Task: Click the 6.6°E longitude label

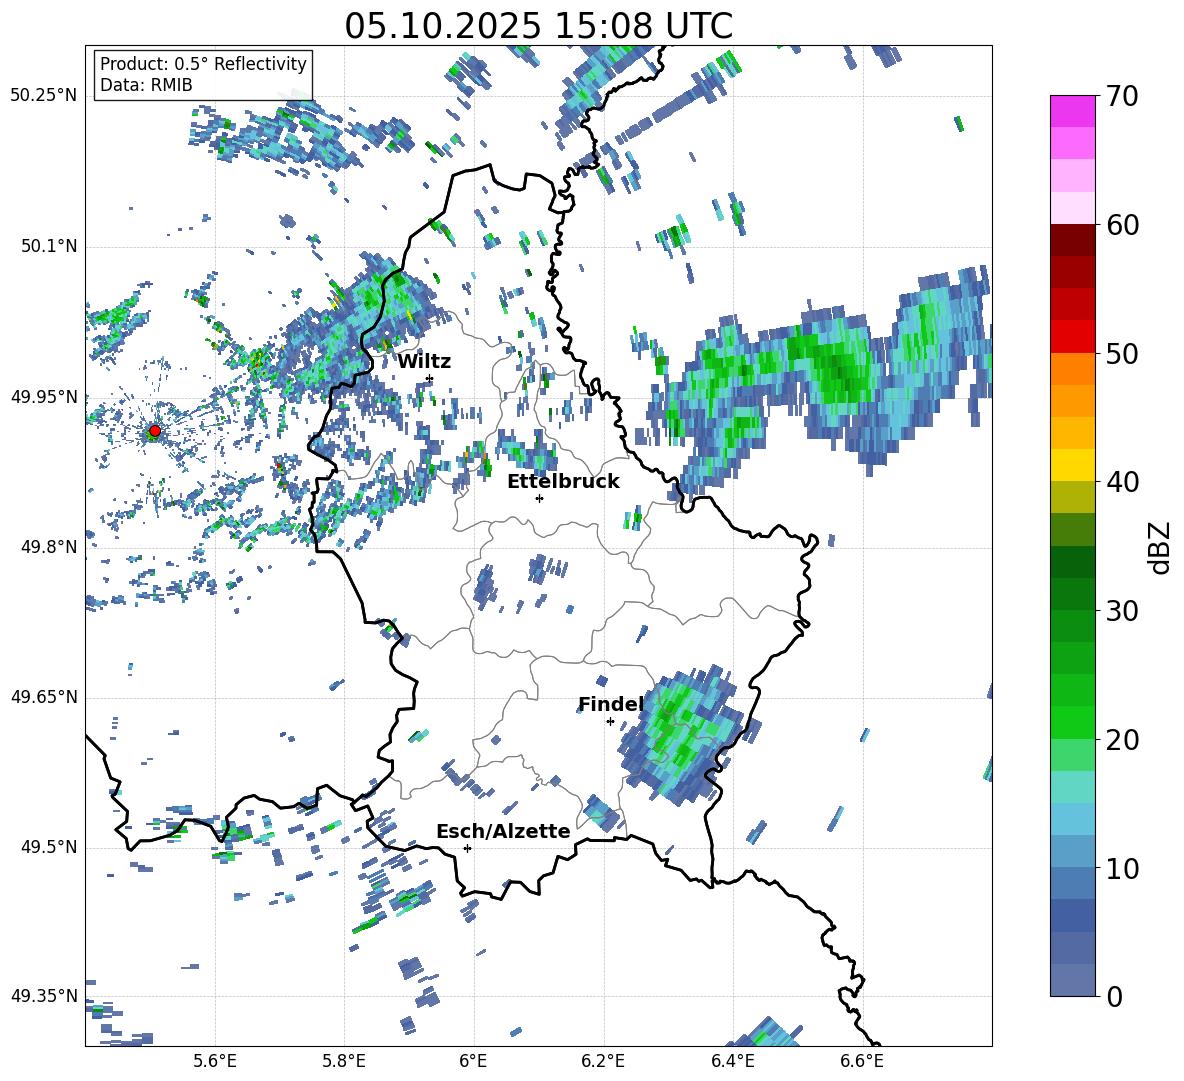Action: (x=862, y=1062)
